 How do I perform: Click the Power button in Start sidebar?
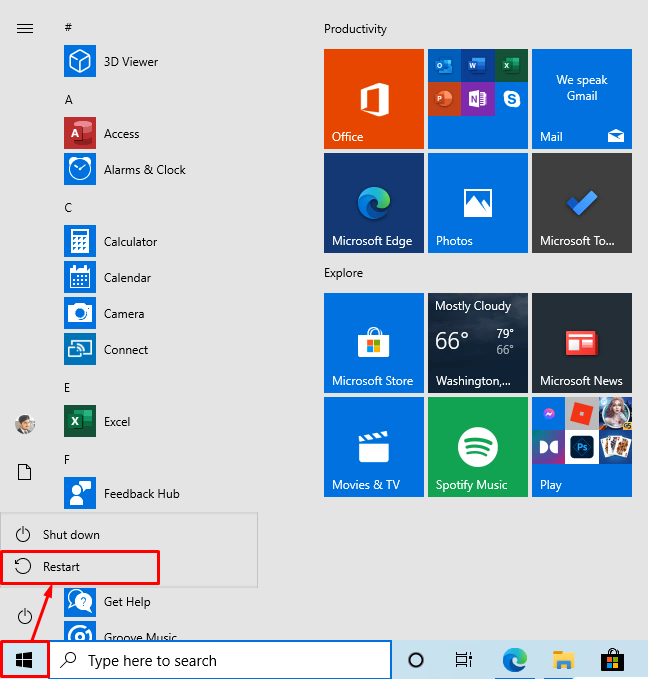[25, 616]
